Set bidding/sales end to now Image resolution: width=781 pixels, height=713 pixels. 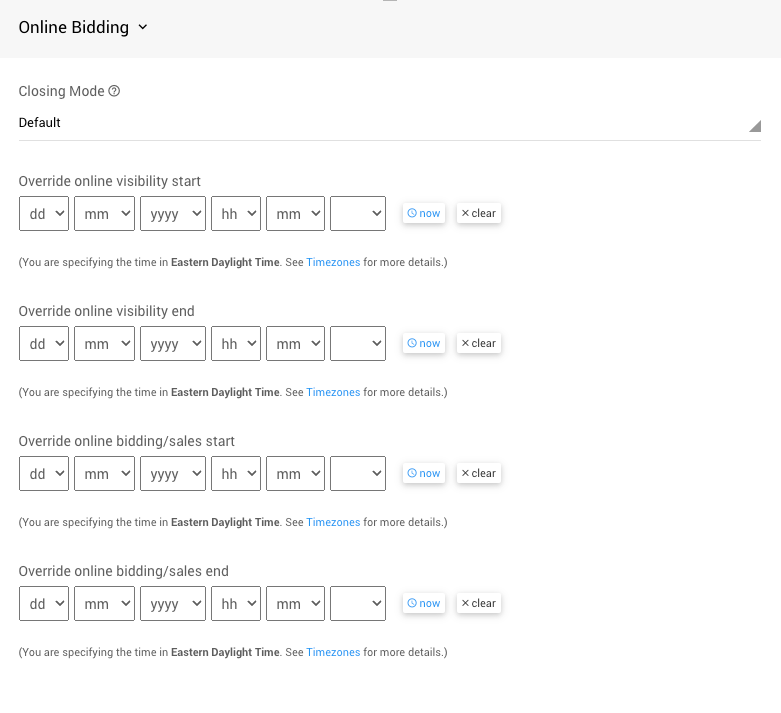423,603
